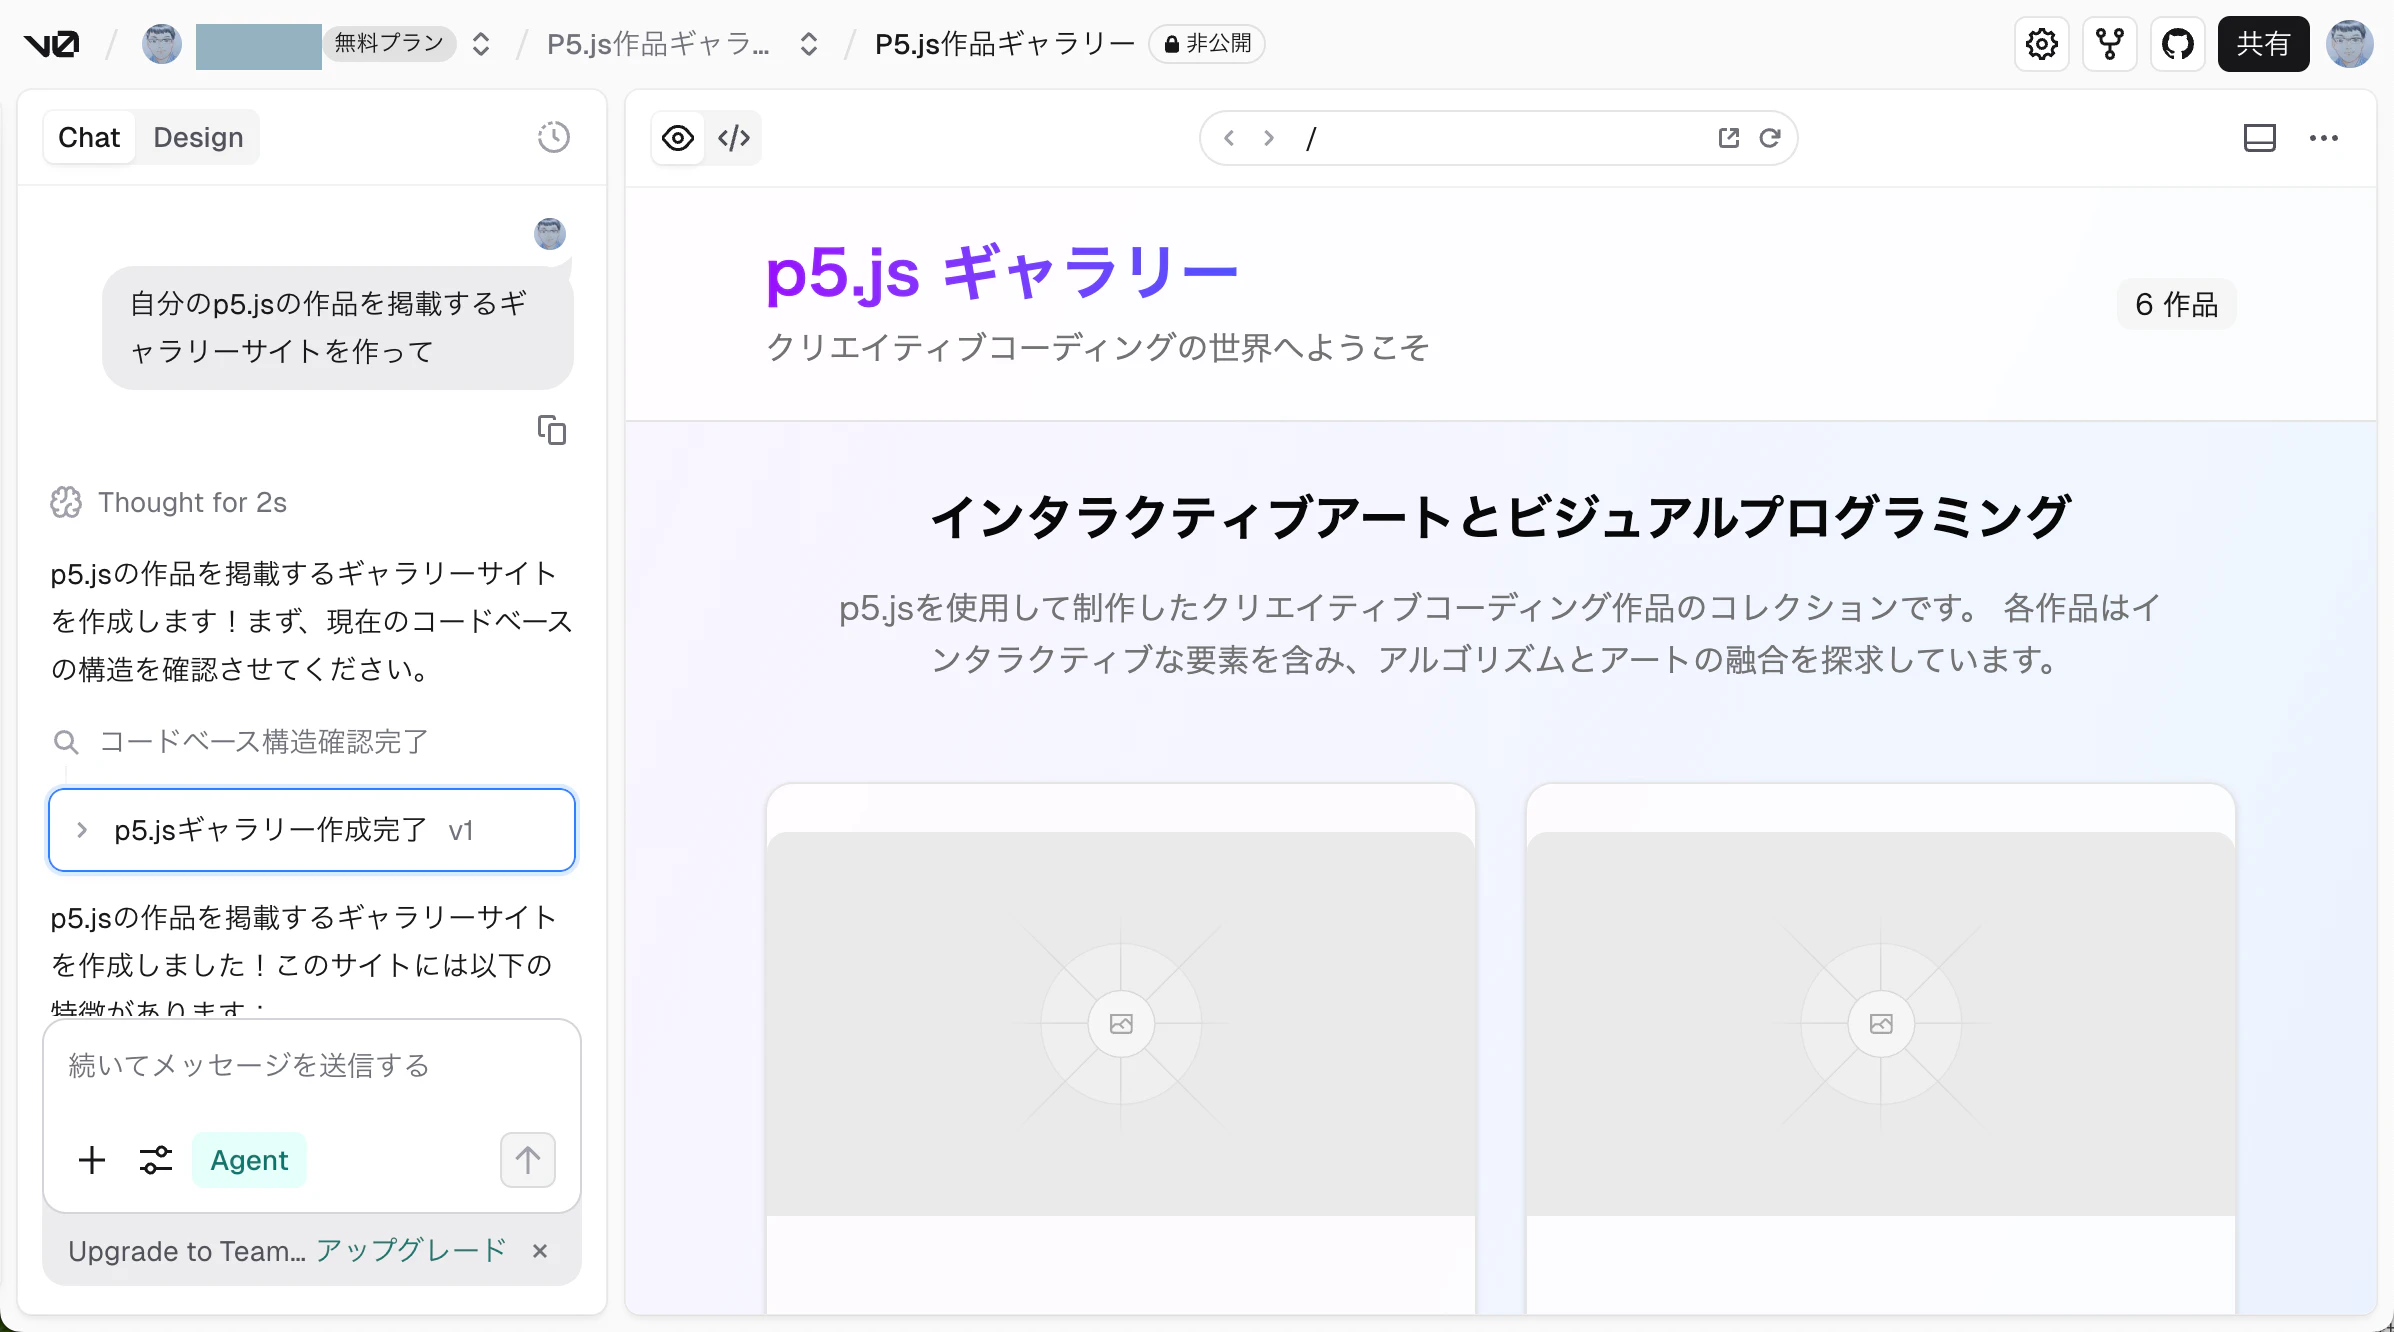Toggle the bottom panel layout icon
2394x1332 pixels.
[x=2260, y=138]
